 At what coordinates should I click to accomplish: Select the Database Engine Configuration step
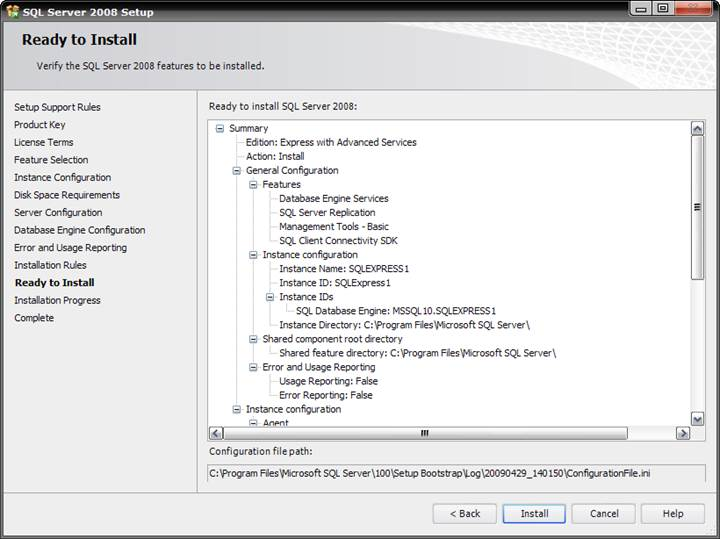(x=79, y=230)
